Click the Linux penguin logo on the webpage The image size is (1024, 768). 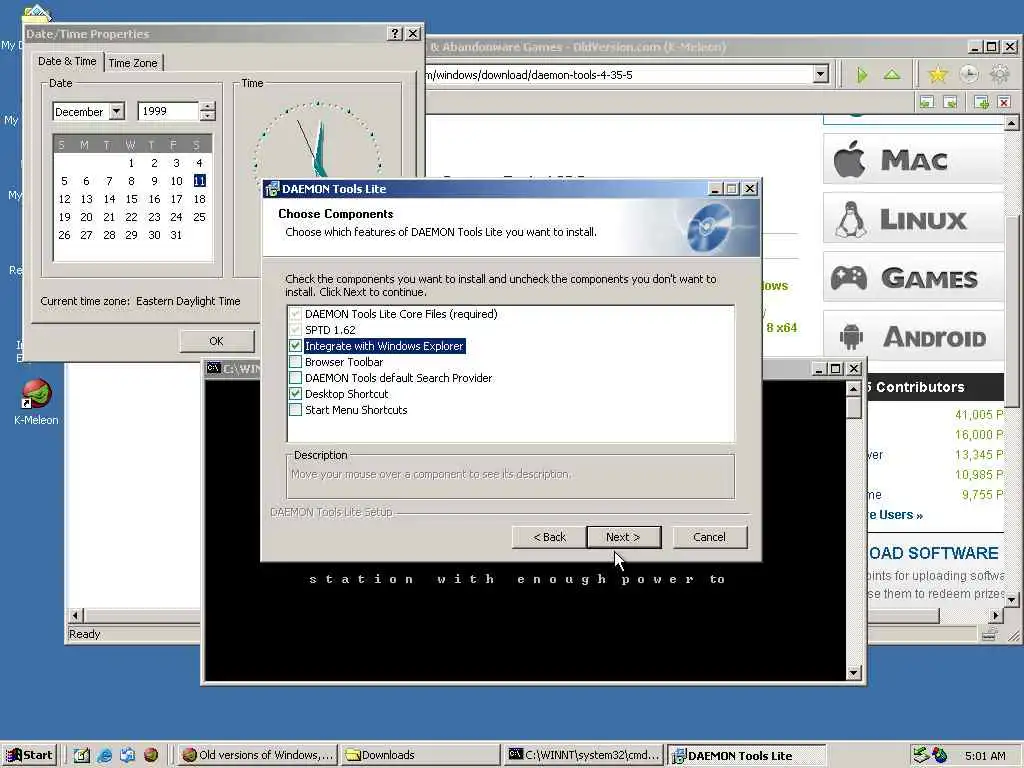coord(851,219)
